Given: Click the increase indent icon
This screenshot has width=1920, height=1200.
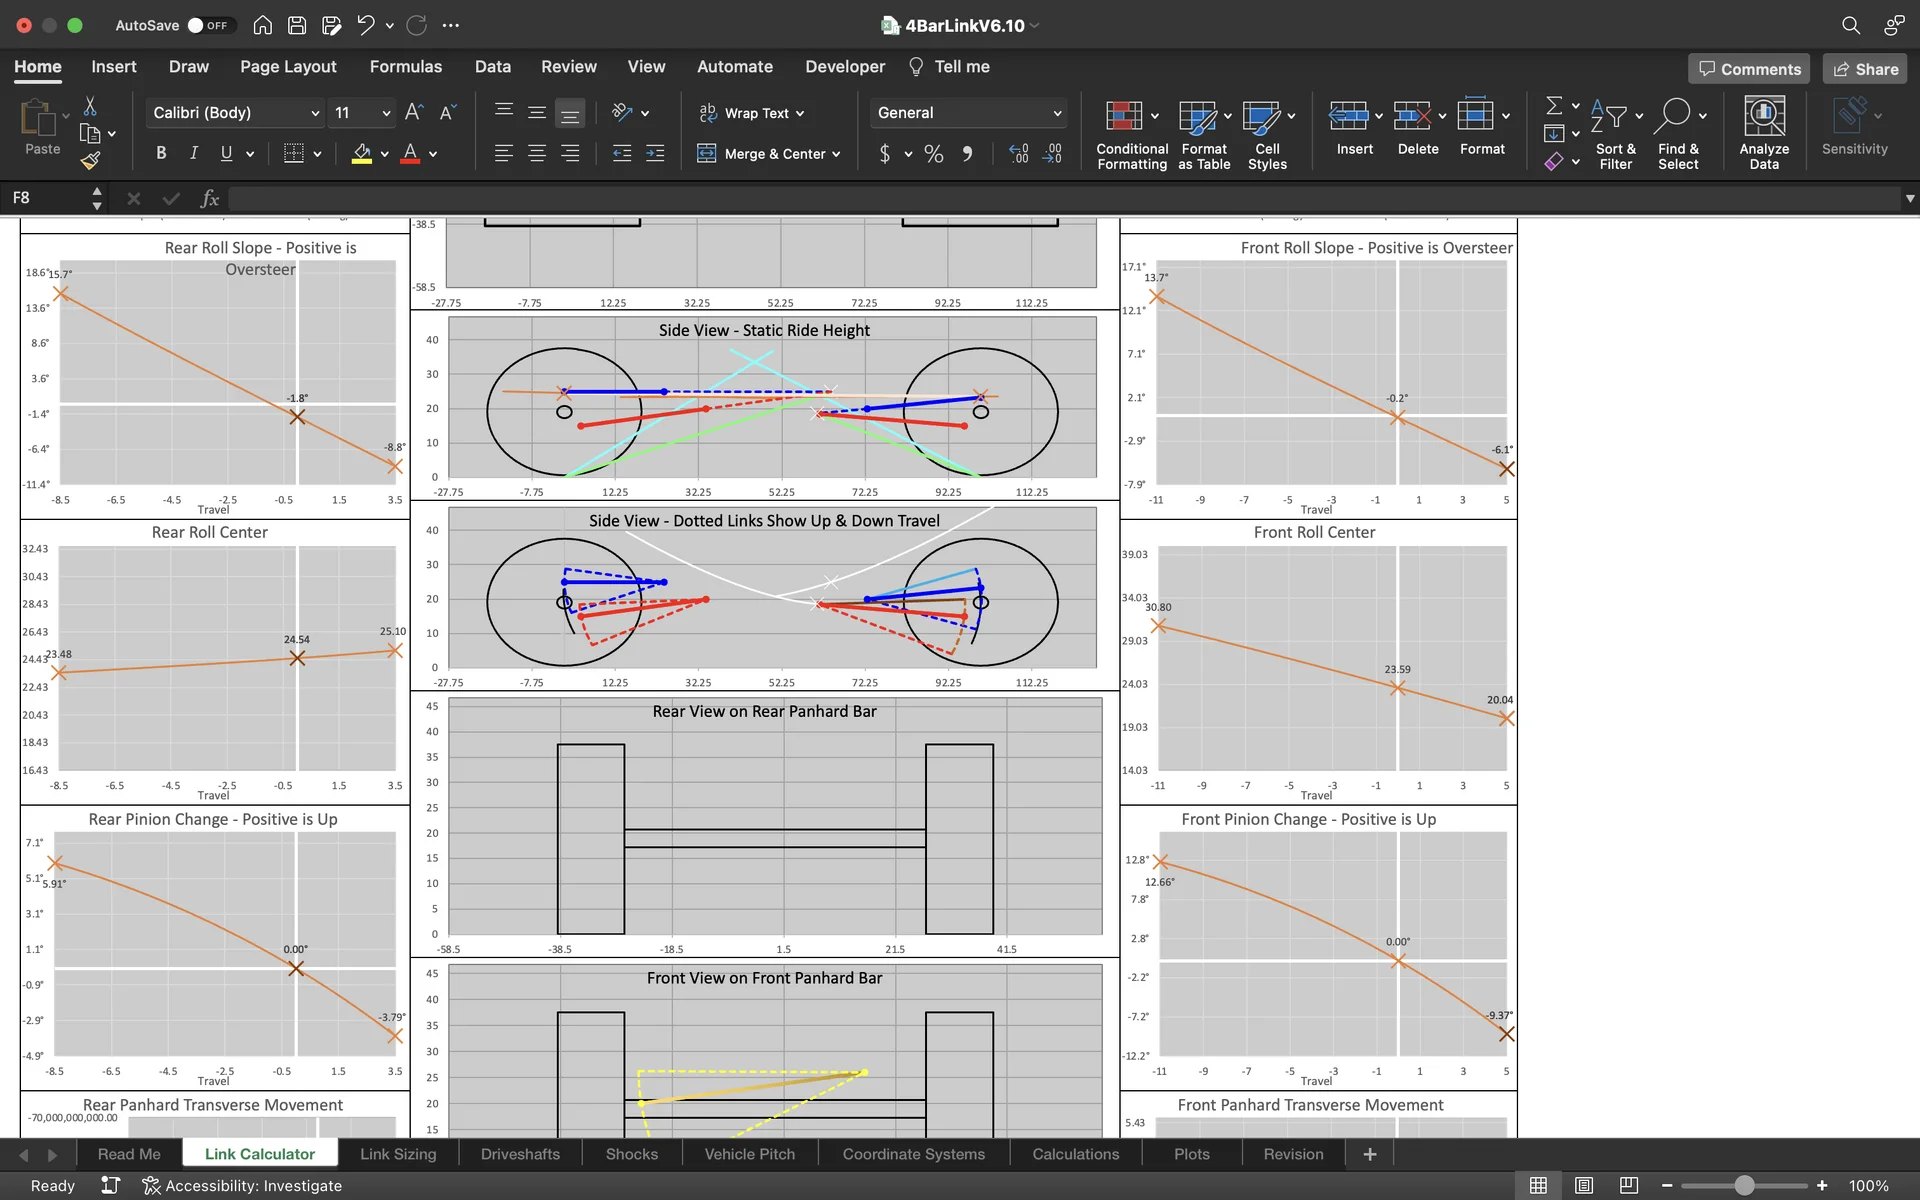Looking at the screenshot, I should [655, 153].
